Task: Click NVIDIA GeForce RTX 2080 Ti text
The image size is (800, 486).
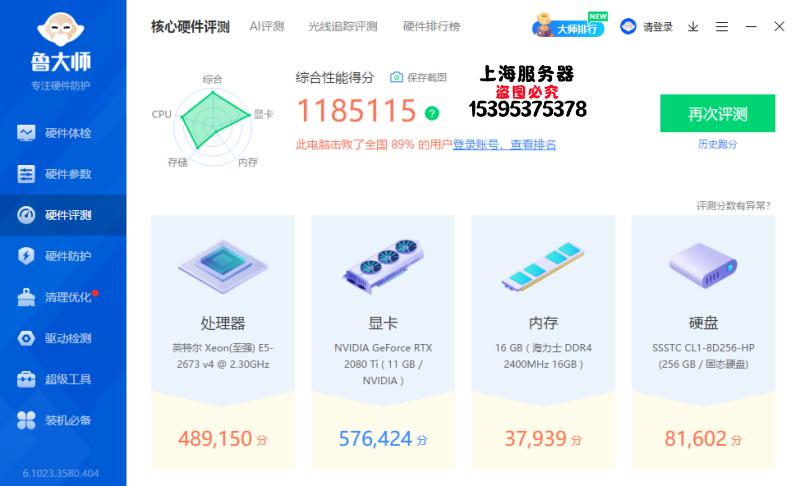Action: pos(383,364)
